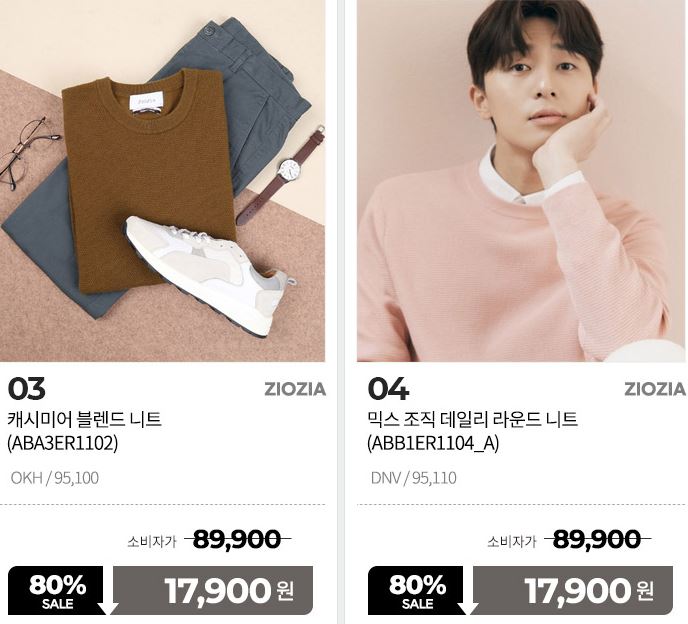Screen dimensions: 688x624
Task: Open the 믹스 조직 데일리 라운드 니트 title
Action: coord(473,419)
